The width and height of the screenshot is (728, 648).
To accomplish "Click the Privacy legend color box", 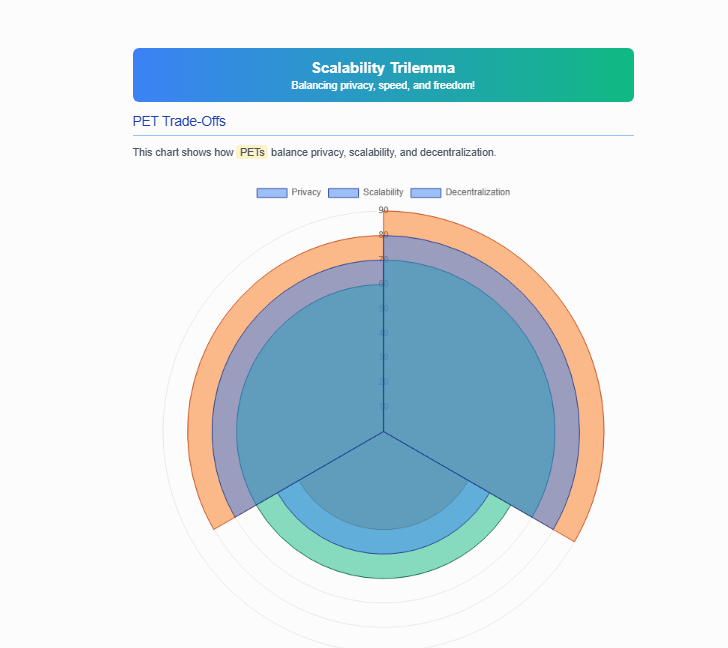I will (272, 193).
